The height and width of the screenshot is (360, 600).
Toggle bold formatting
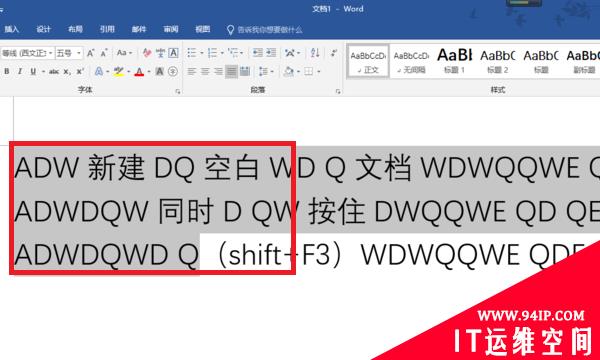tap(7, 72)
